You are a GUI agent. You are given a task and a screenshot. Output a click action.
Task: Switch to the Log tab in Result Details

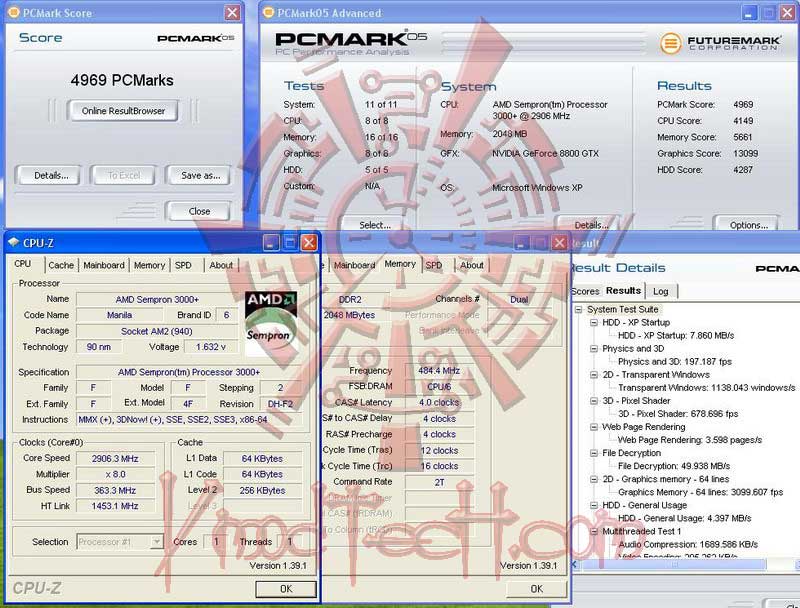pyautogui.click(x=660, y=291)
